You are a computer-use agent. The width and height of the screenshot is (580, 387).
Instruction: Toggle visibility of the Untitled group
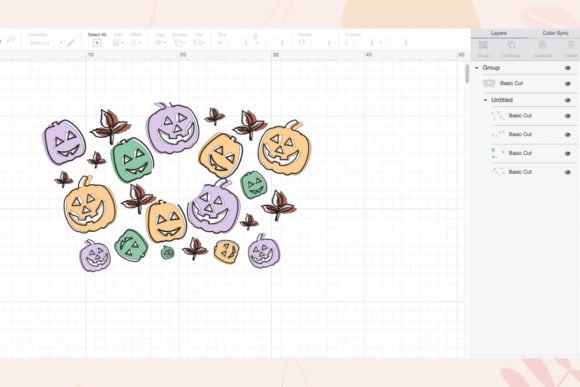(x=568, y=100)
